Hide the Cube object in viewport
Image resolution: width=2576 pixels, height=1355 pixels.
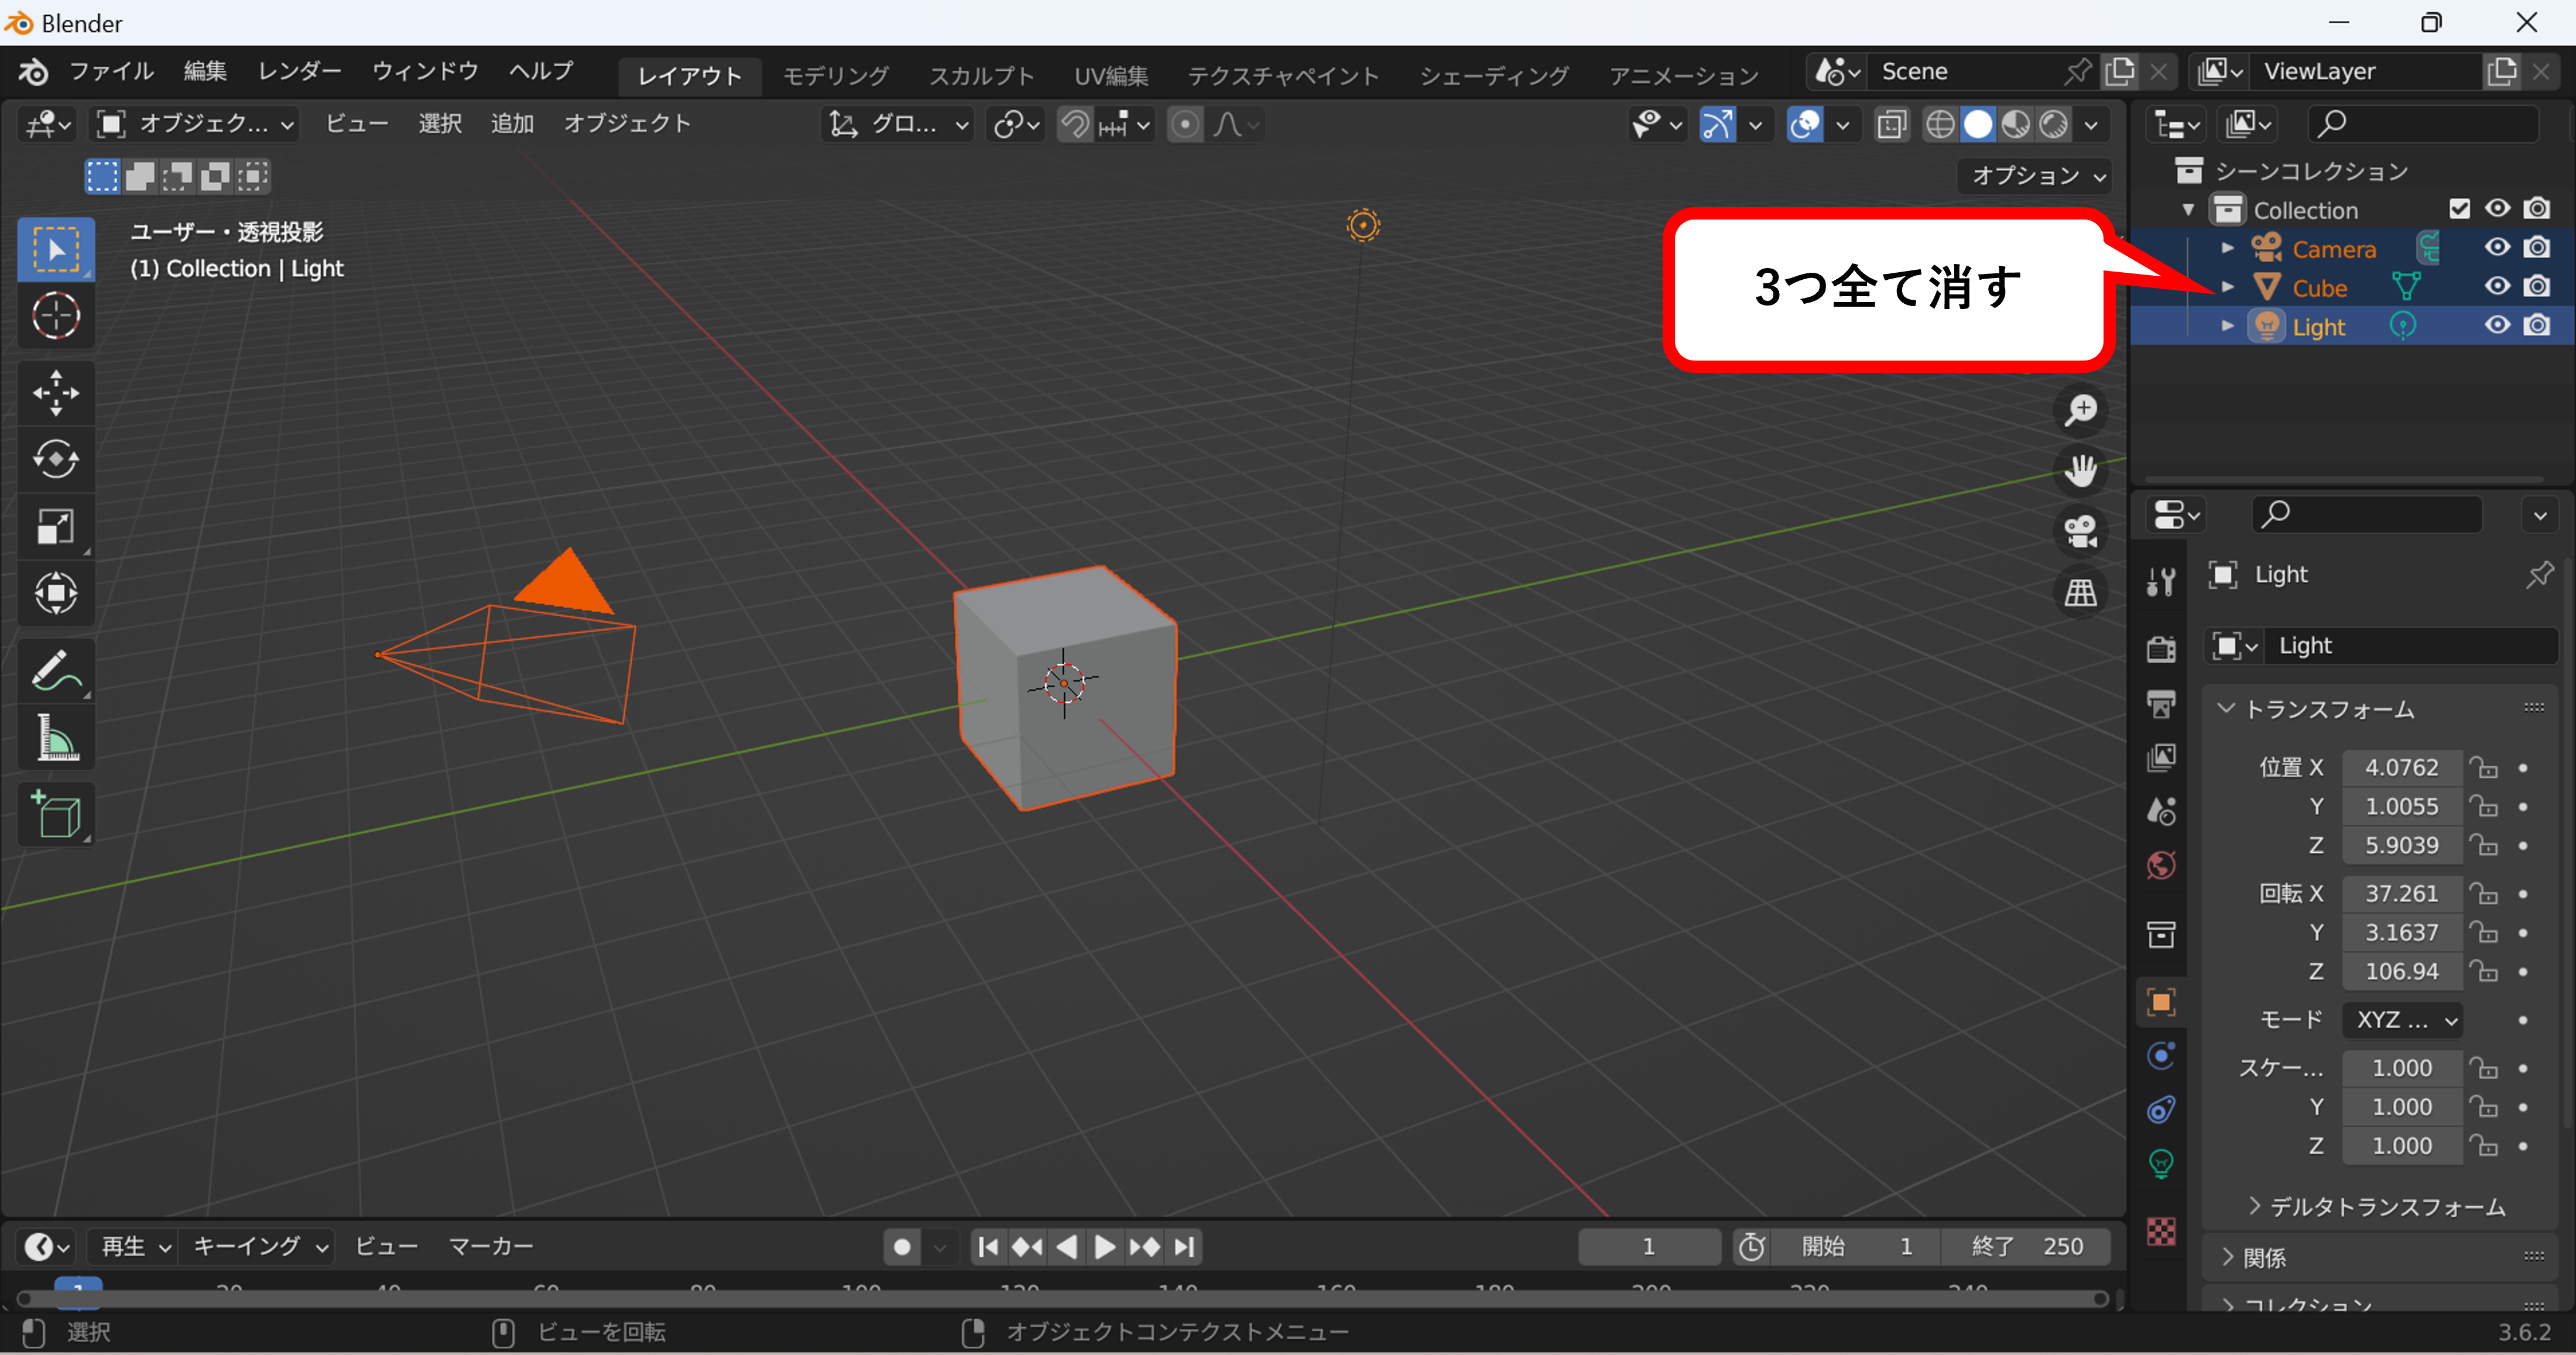click(x=2497, y=286)
